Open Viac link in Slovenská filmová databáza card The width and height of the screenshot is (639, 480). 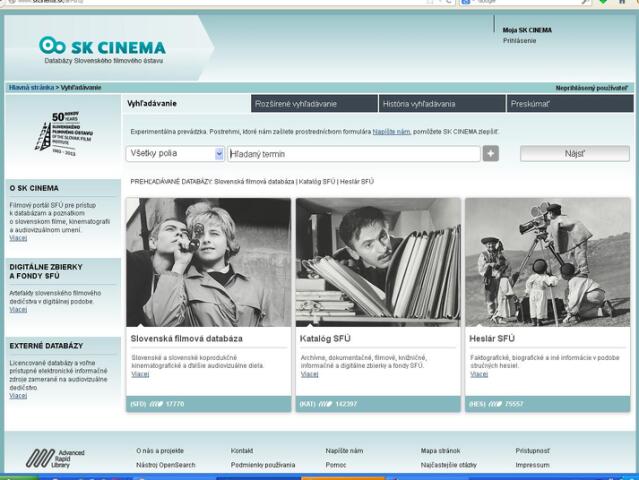click(x=140, y=374)
